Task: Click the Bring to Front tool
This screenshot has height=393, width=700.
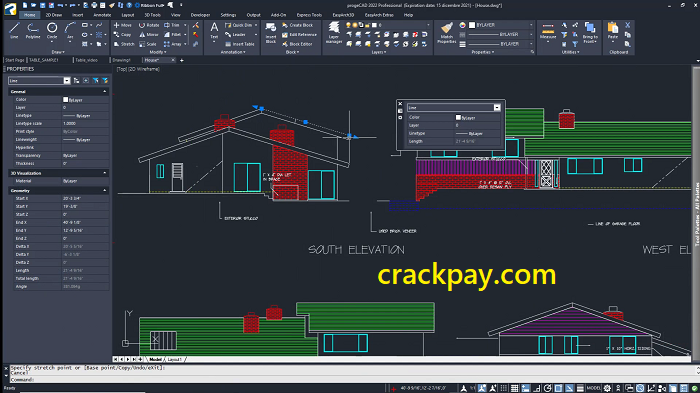Action: [x=590, y=33]
